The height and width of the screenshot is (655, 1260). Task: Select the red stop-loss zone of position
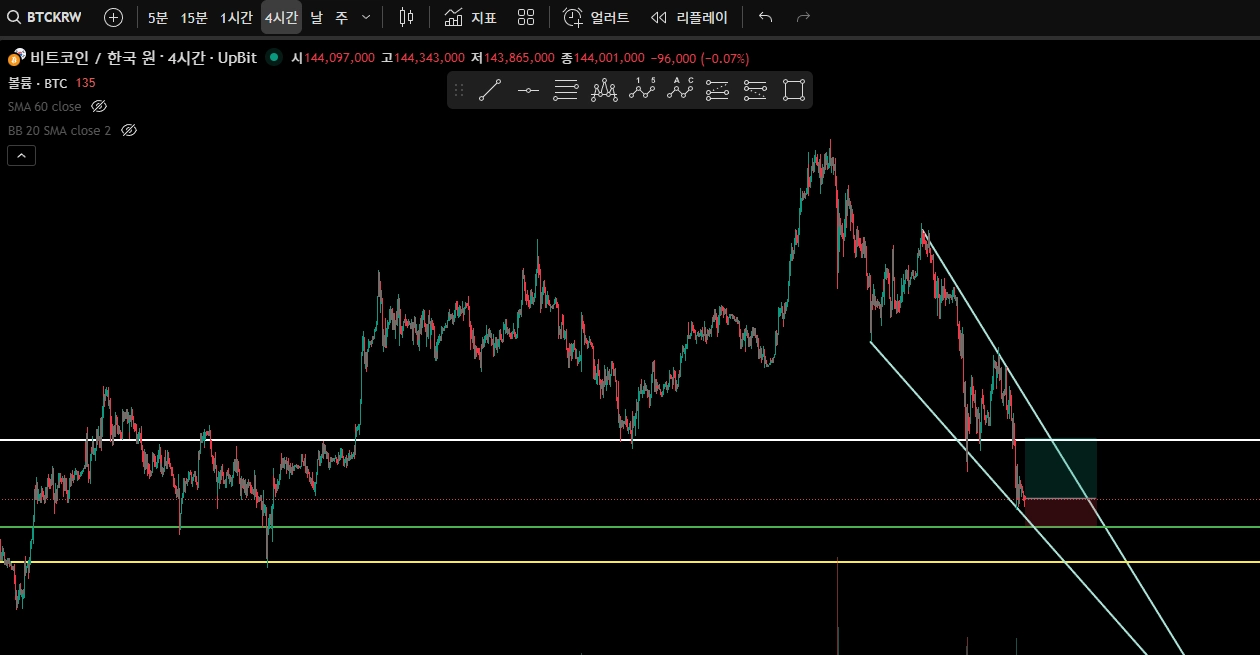1061,512
